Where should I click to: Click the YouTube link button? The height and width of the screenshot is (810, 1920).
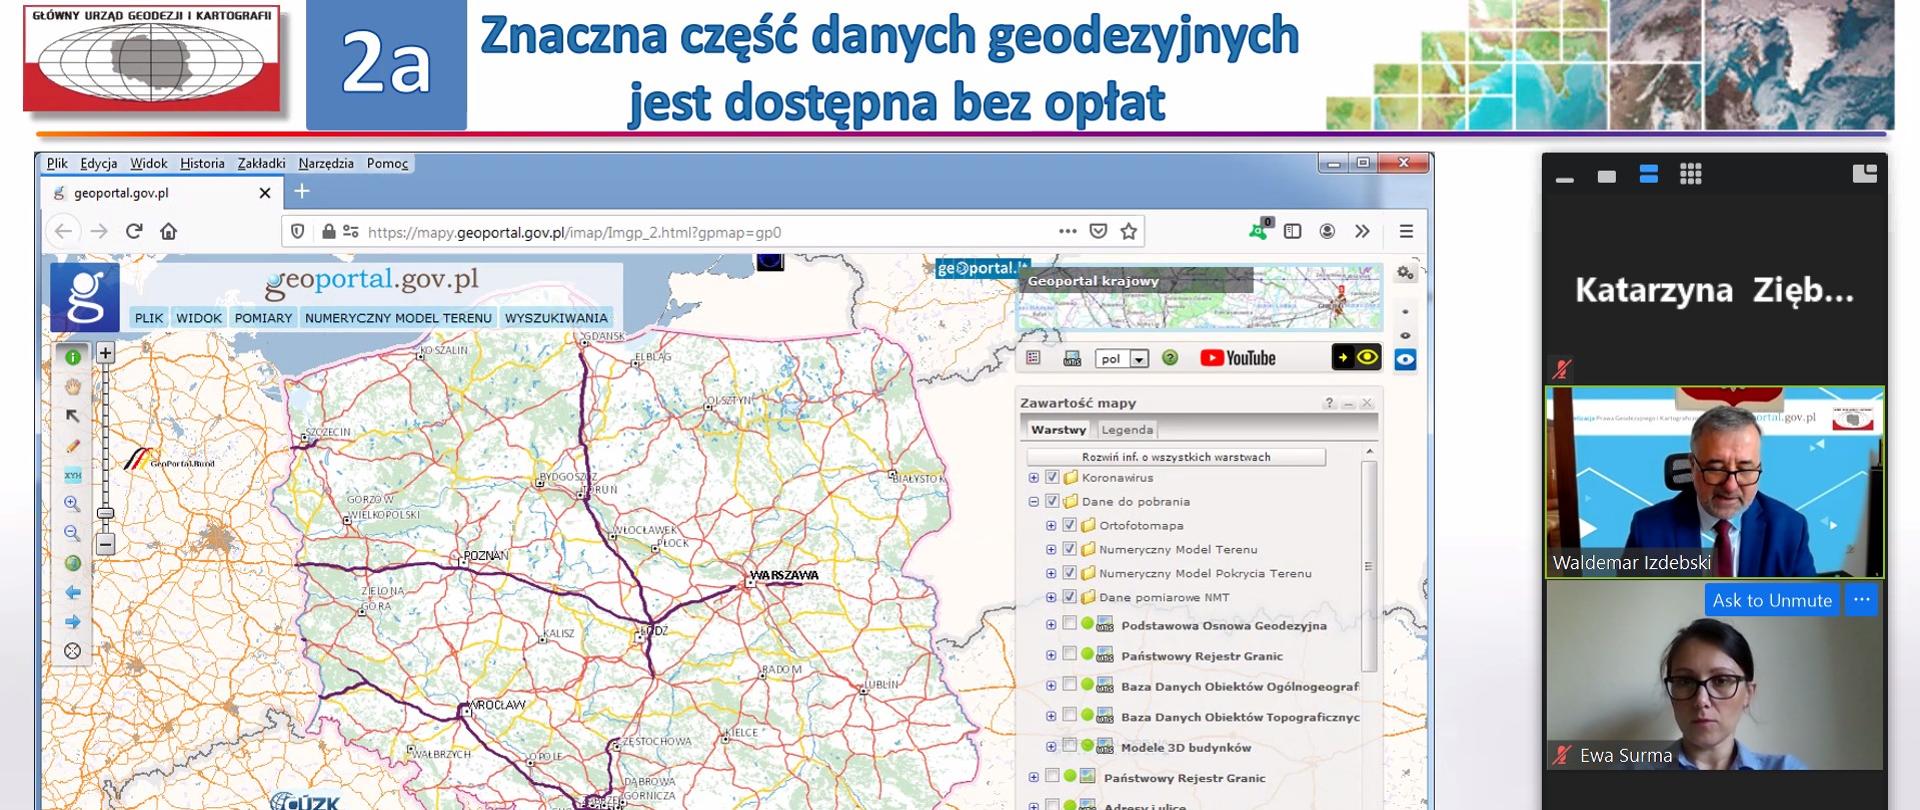(x=1238, y=358)
